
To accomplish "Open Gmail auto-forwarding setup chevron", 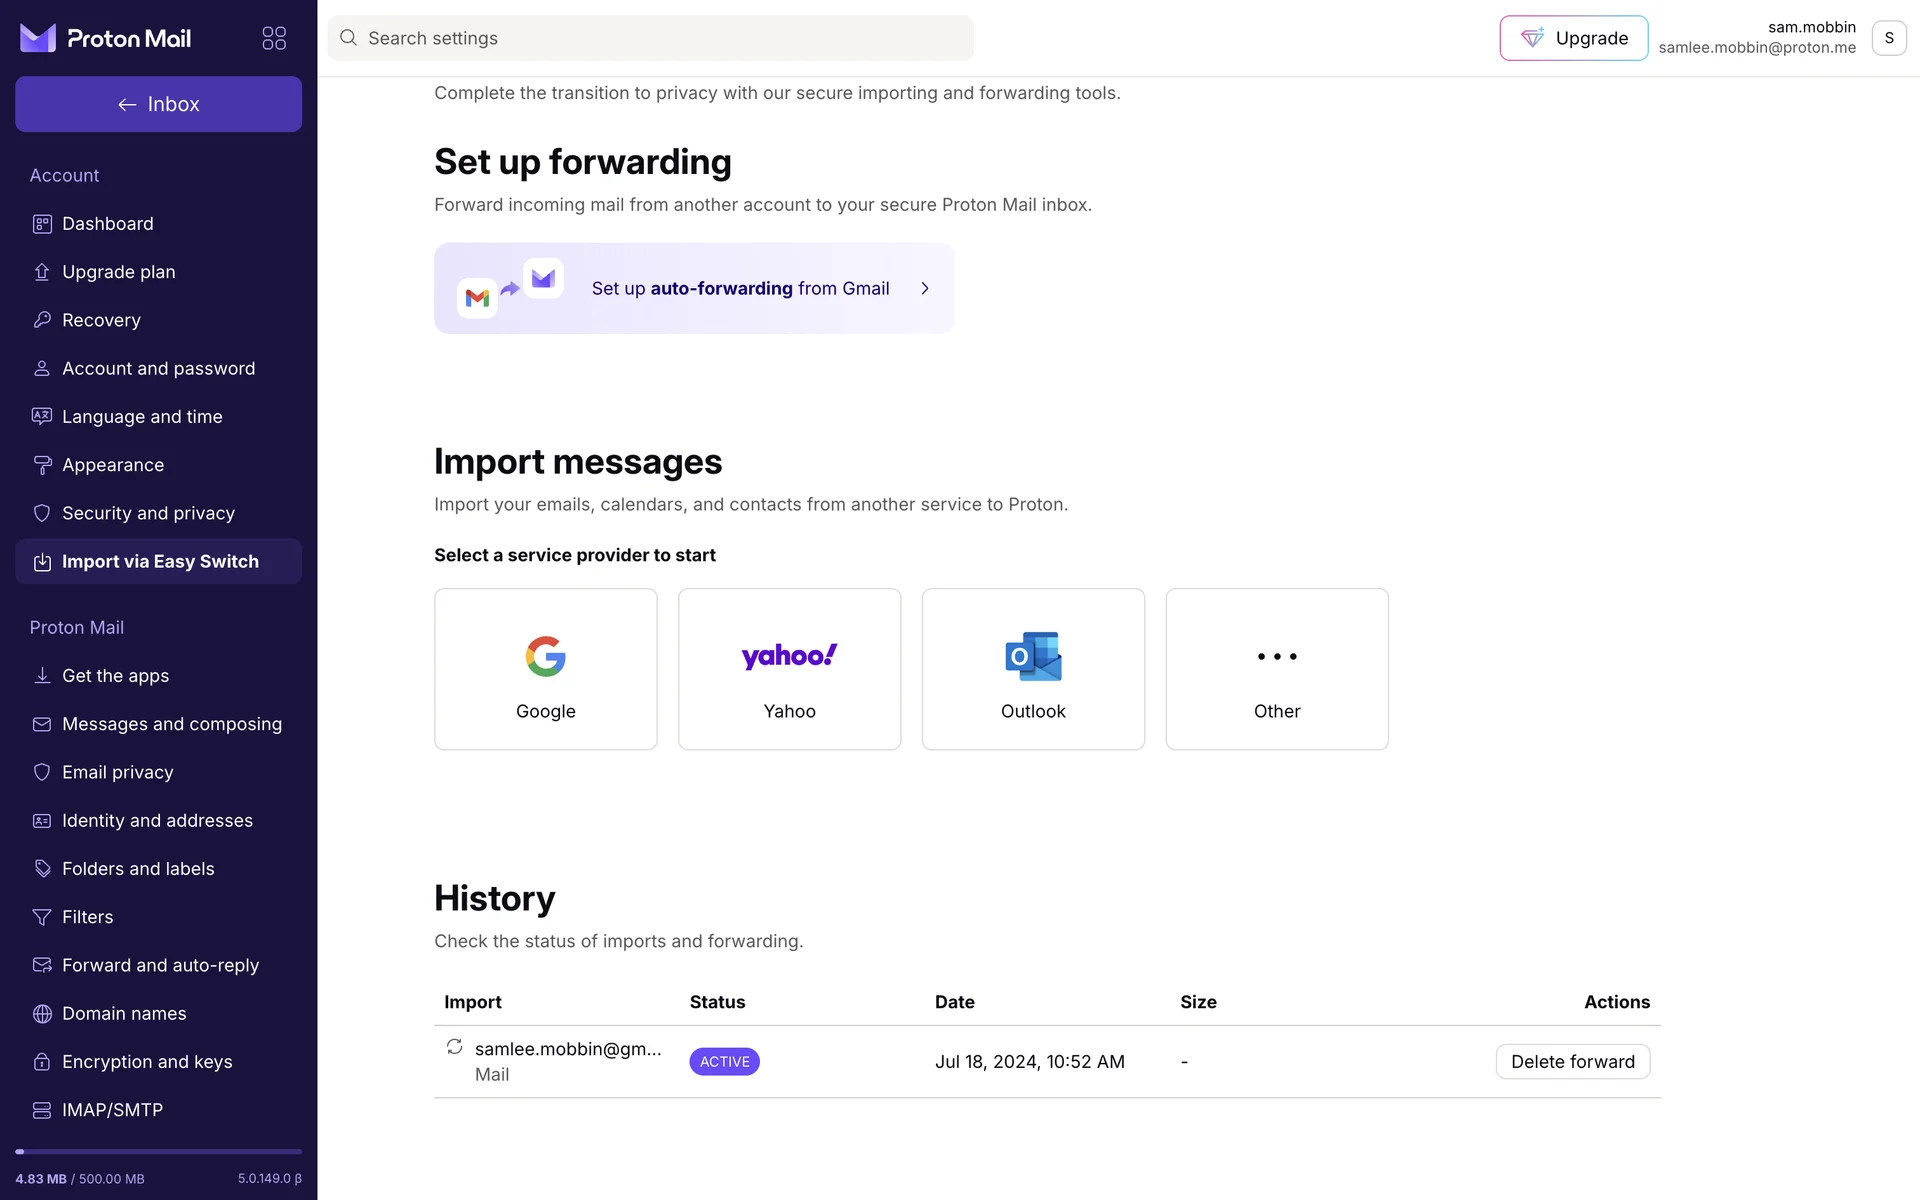I will click(x=924, y=288).
